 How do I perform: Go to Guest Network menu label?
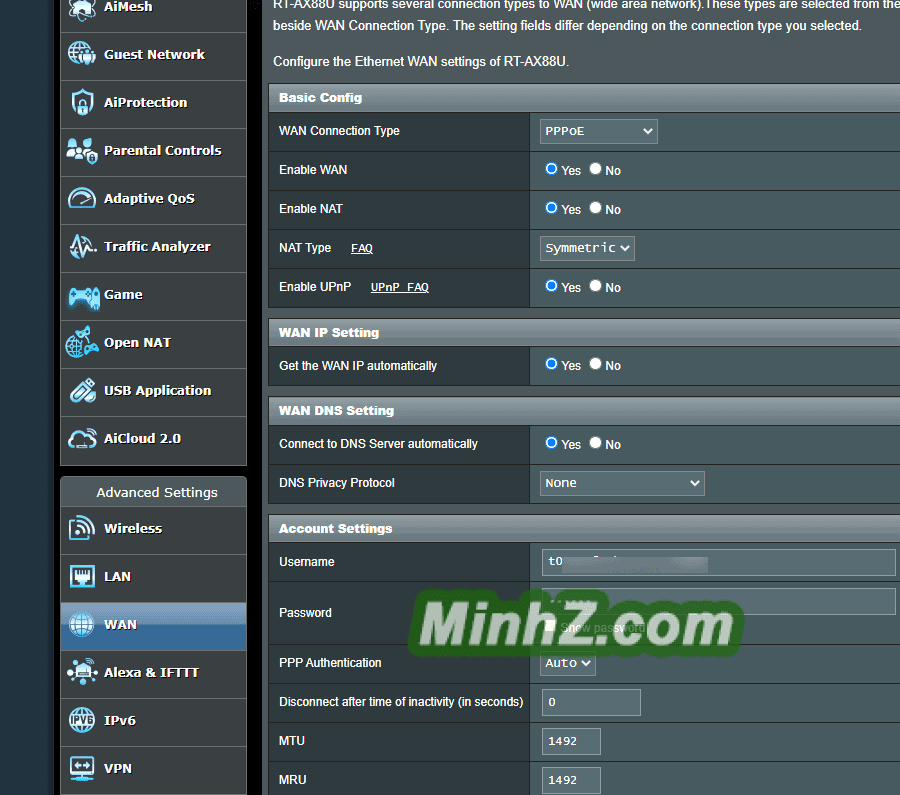click(154, 55)
